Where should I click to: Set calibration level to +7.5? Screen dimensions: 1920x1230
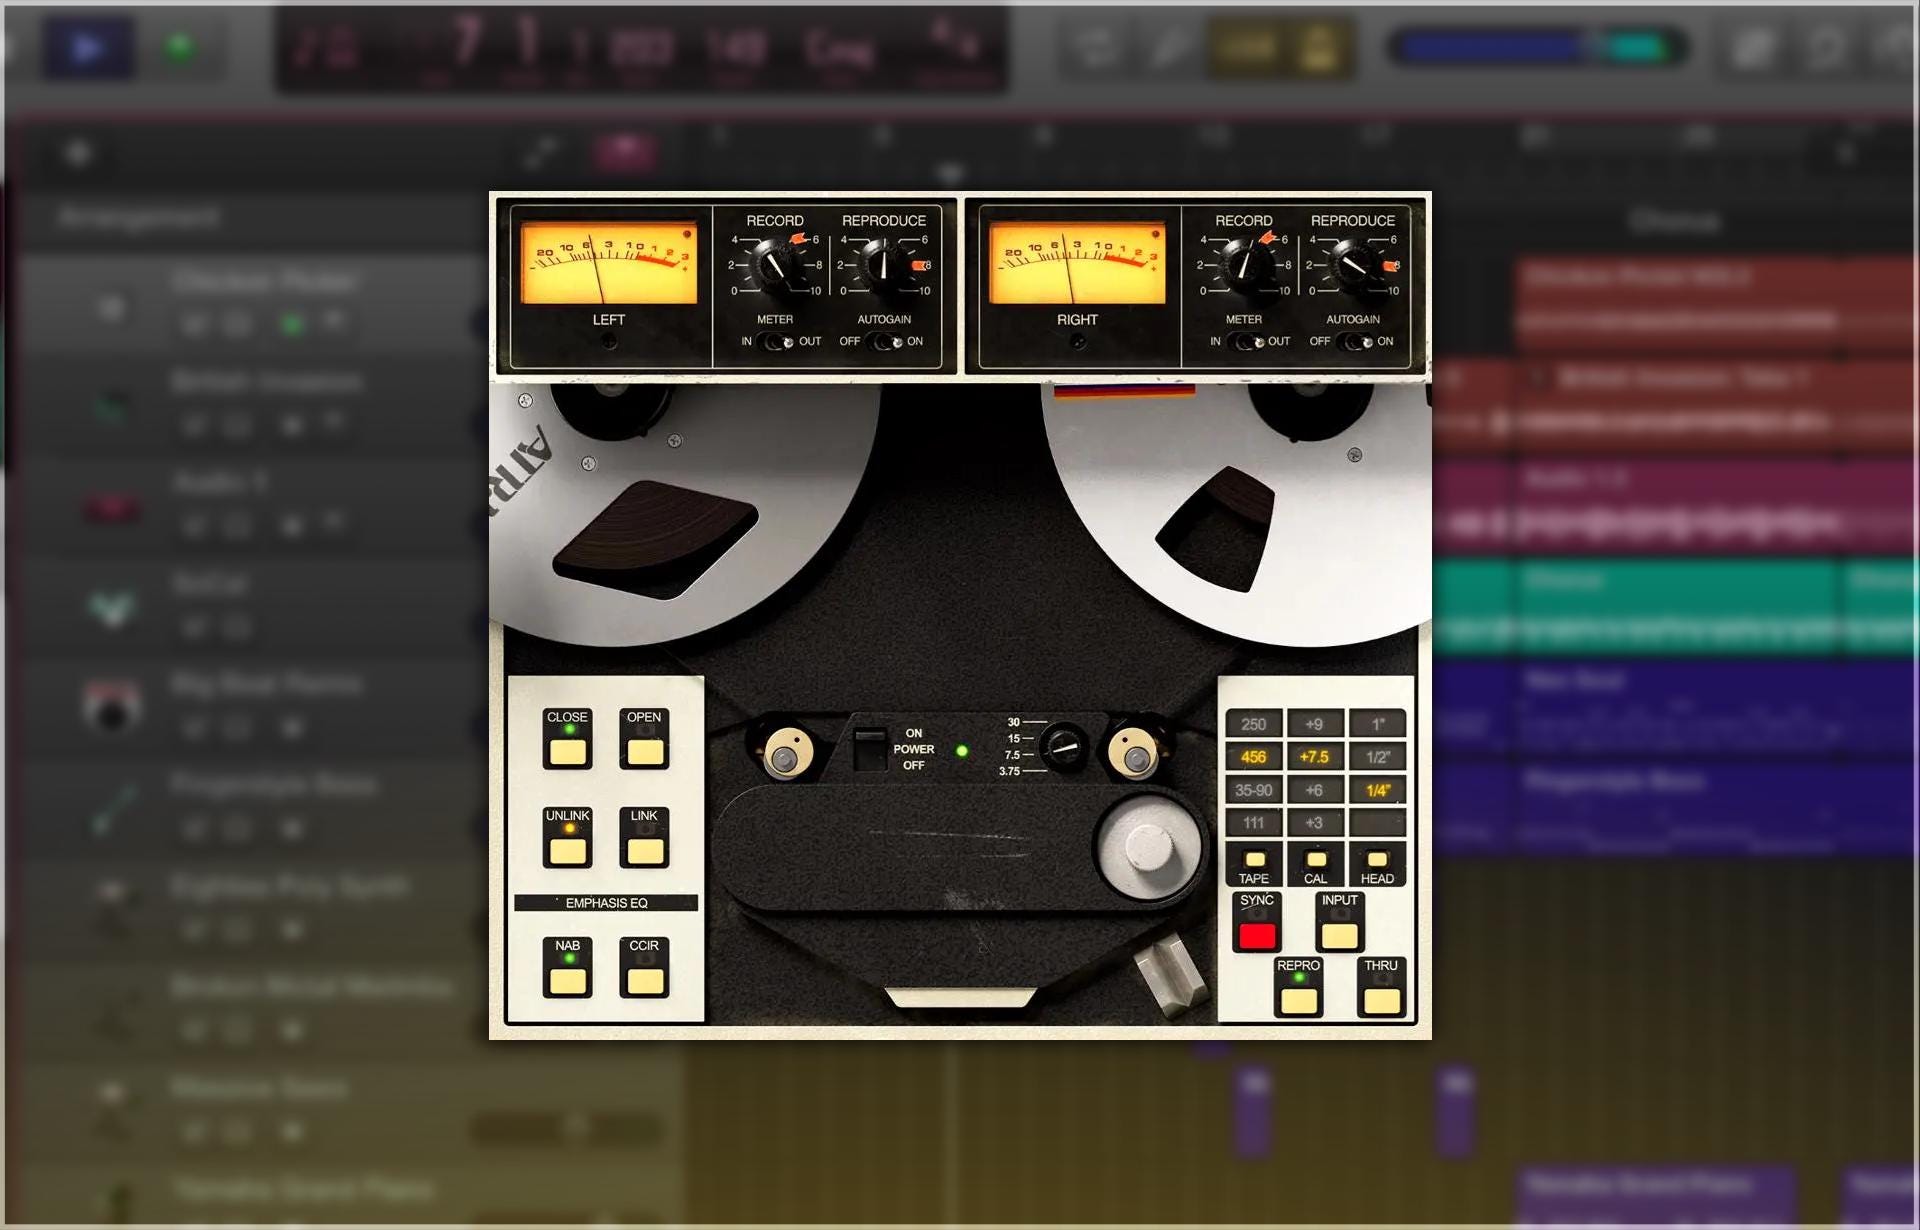click(1314, 757)
